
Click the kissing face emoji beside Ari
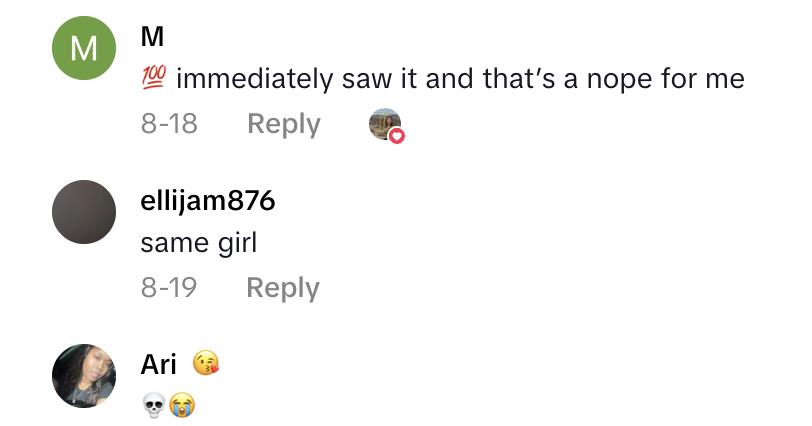[205, 364]
